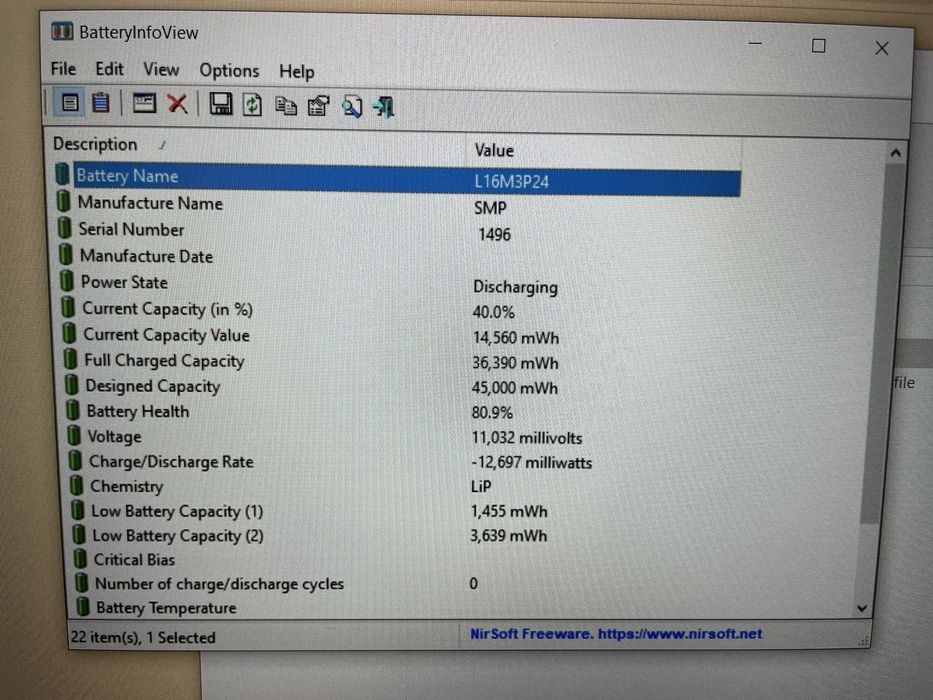The image size is (933, 700).
Task: Click the scrollbar up arrow
Action: point(895,154)
